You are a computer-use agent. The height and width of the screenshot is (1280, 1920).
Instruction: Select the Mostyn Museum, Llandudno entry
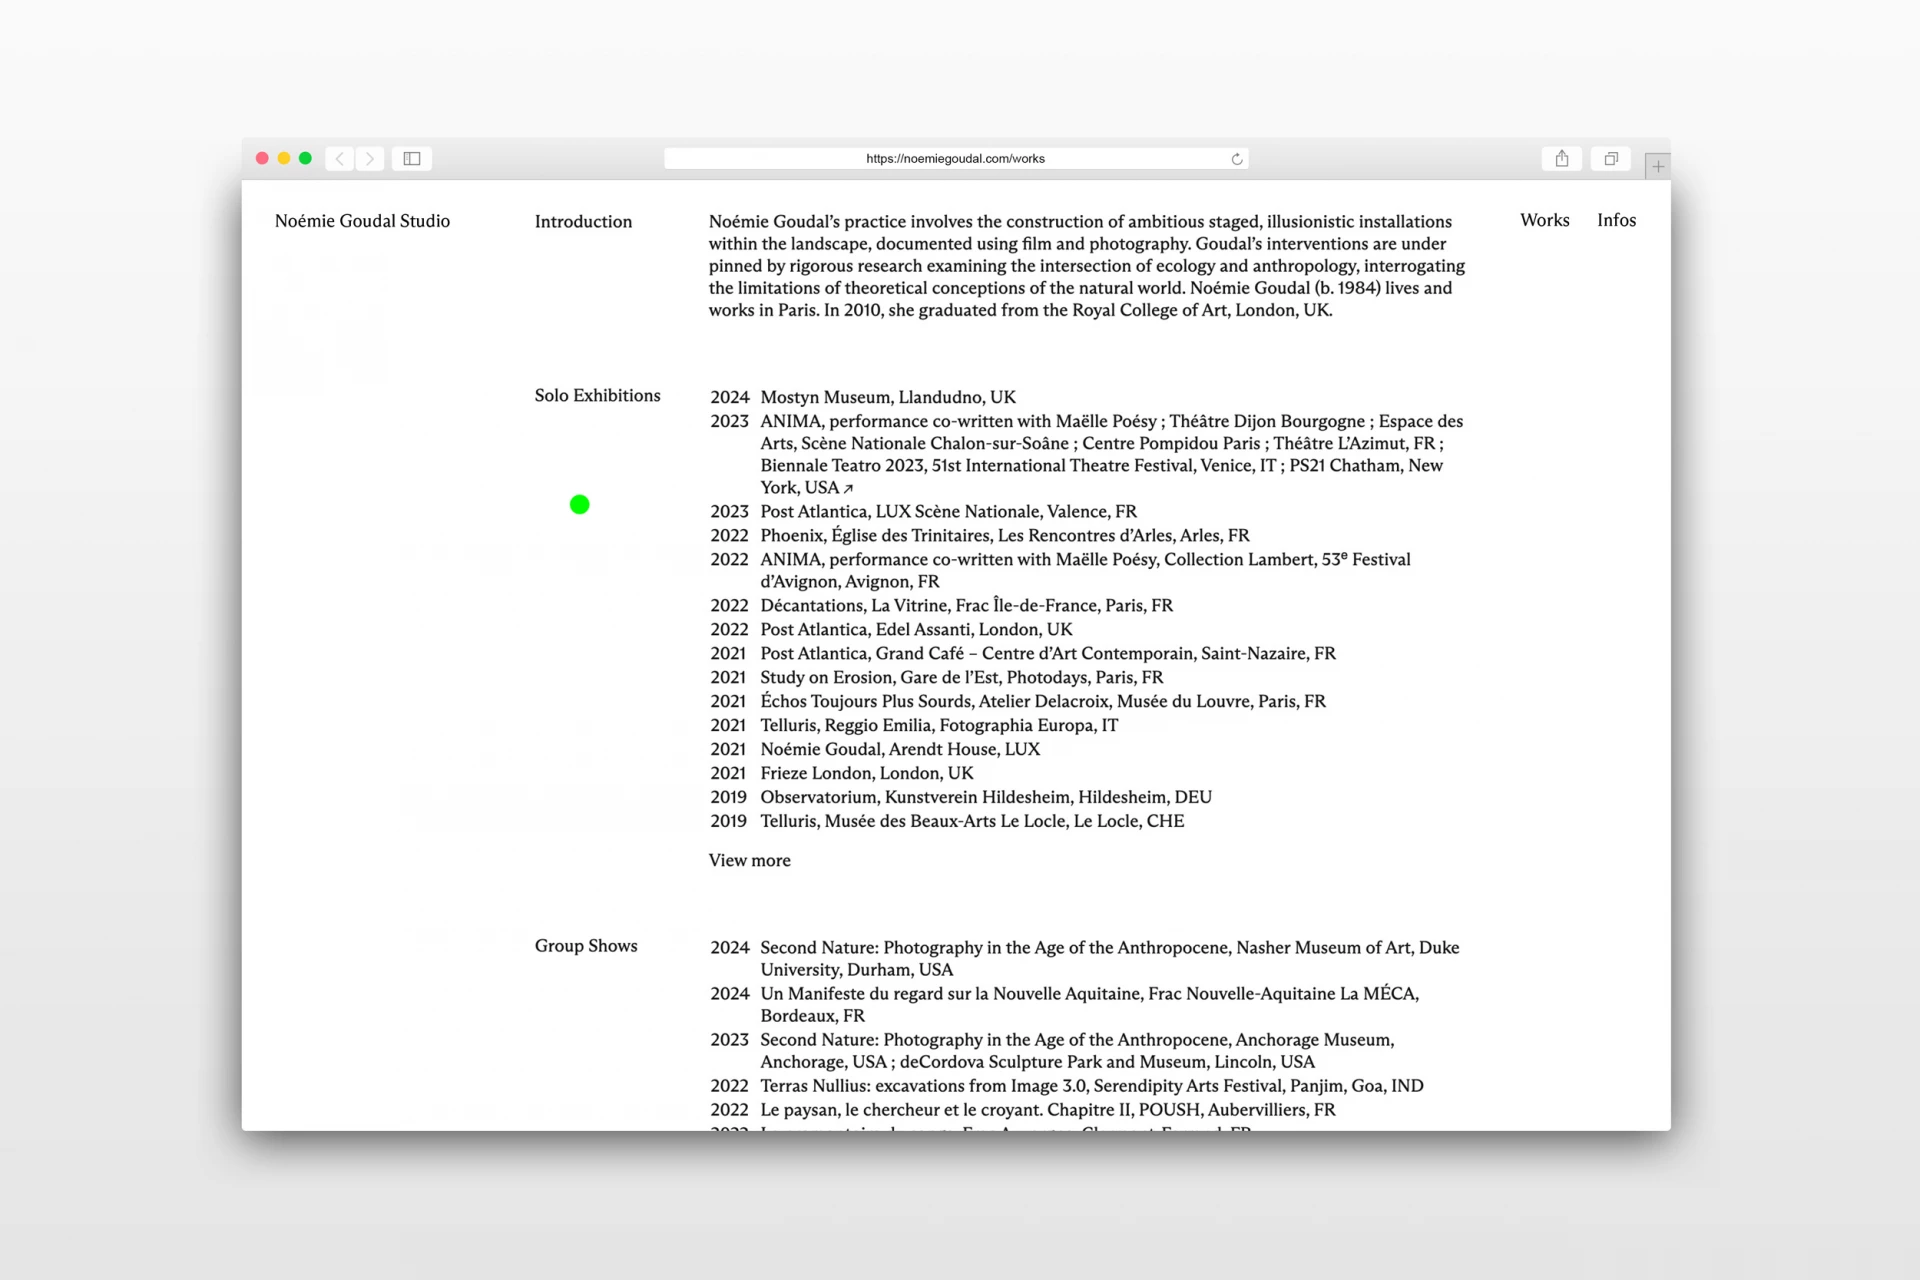887,397
